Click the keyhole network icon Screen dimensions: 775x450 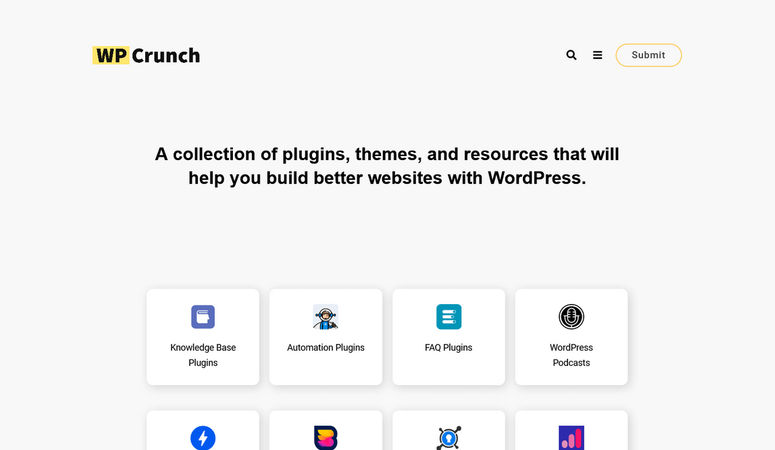pyautogui.click(x=449, y=438)
